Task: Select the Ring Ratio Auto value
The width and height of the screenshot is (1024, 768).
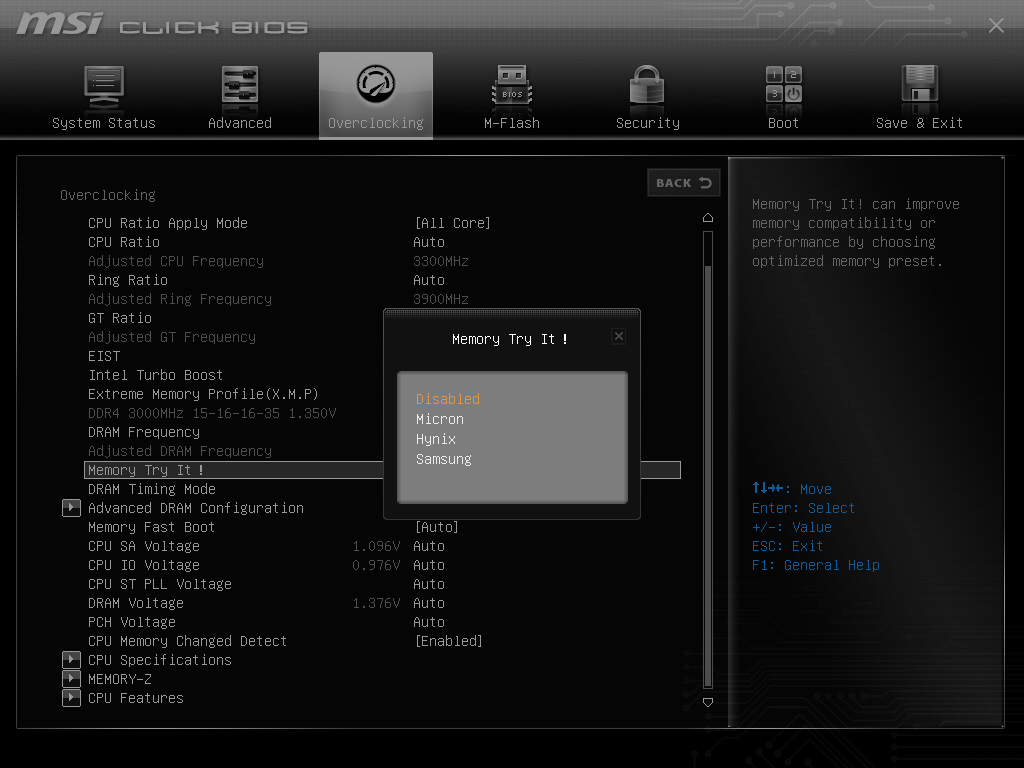Action: (429, 280)
